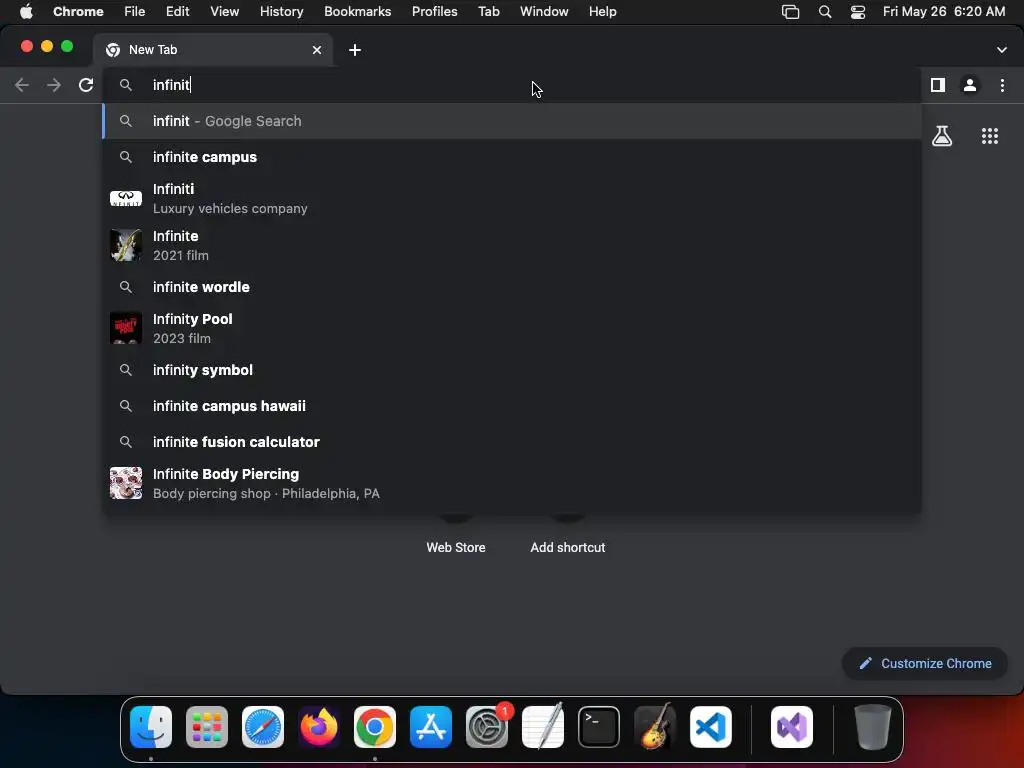Click the search icon beside 'infinite wordle'
1024x768 pixels.
[x=126, y=287]
